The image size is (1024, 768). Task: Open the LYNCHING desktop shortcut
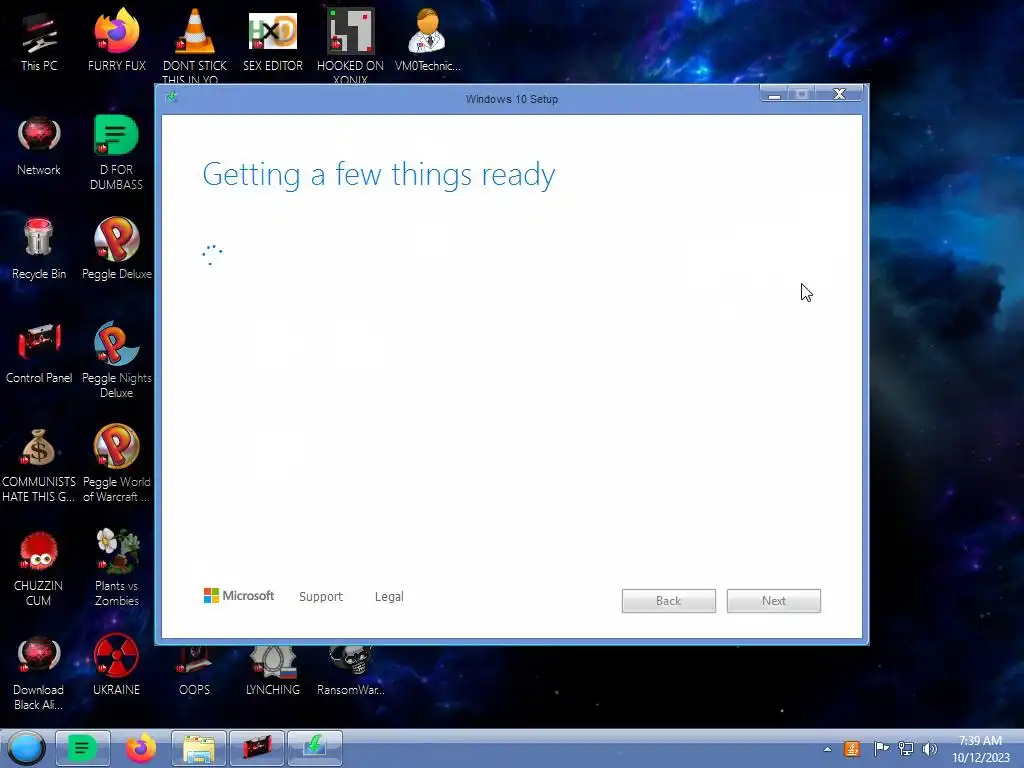[272, 671]
